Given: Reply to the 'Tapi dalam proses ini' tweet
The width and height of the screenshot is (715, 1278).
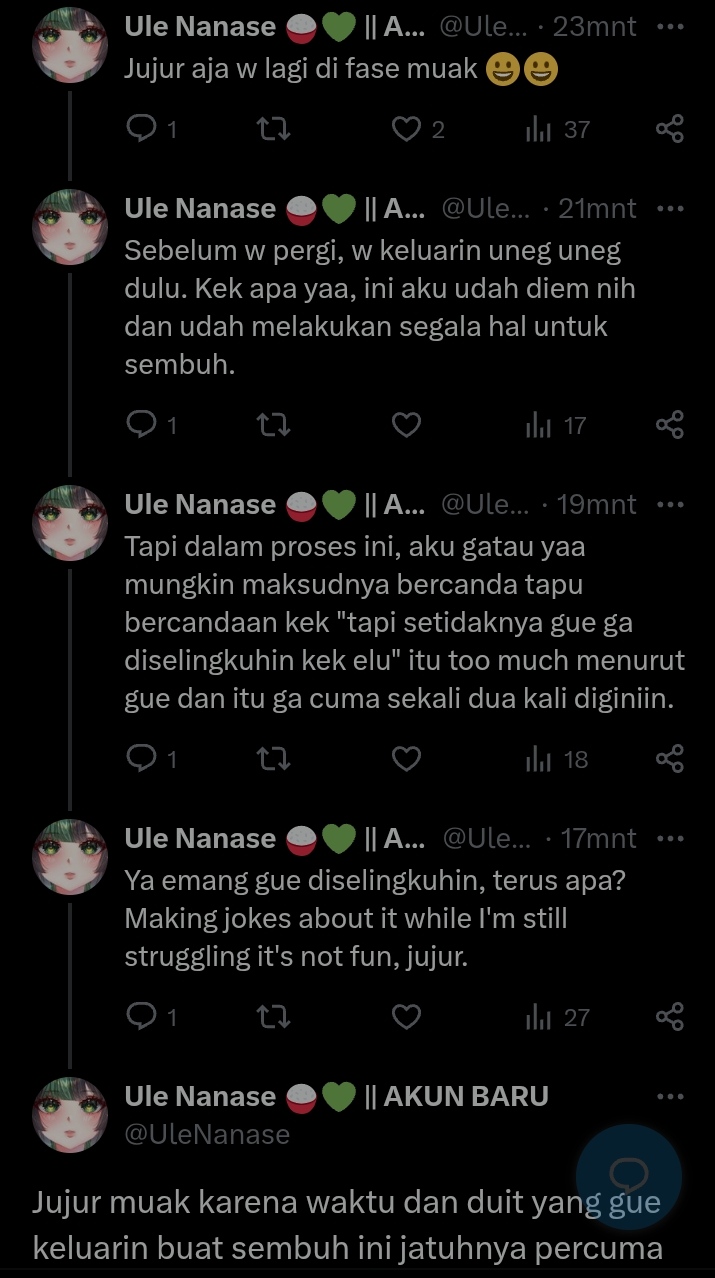Looking at the screenshot, I should 142,760.
